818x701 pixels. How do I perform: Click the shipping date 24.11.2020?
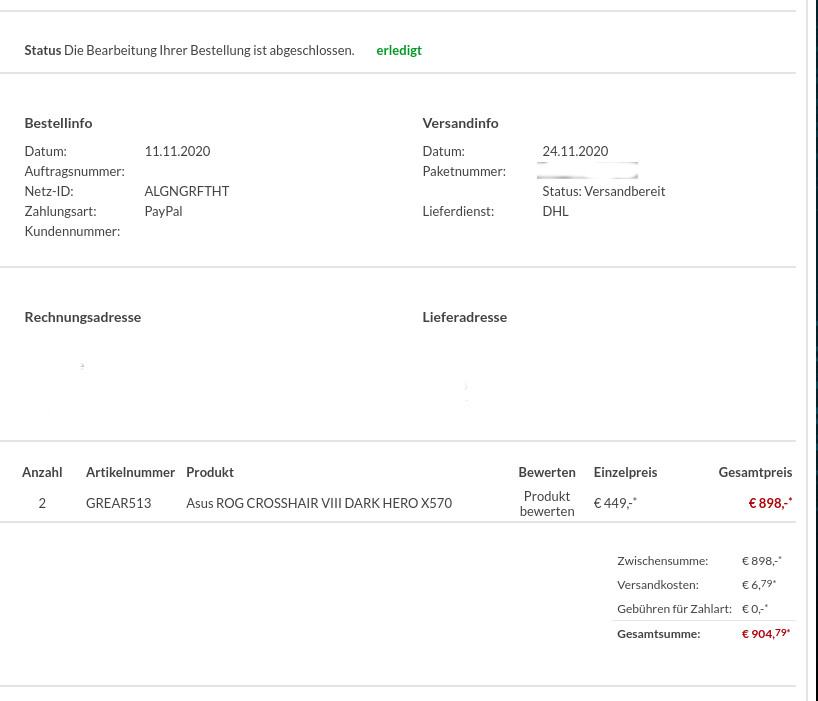[x=575, y=151]
